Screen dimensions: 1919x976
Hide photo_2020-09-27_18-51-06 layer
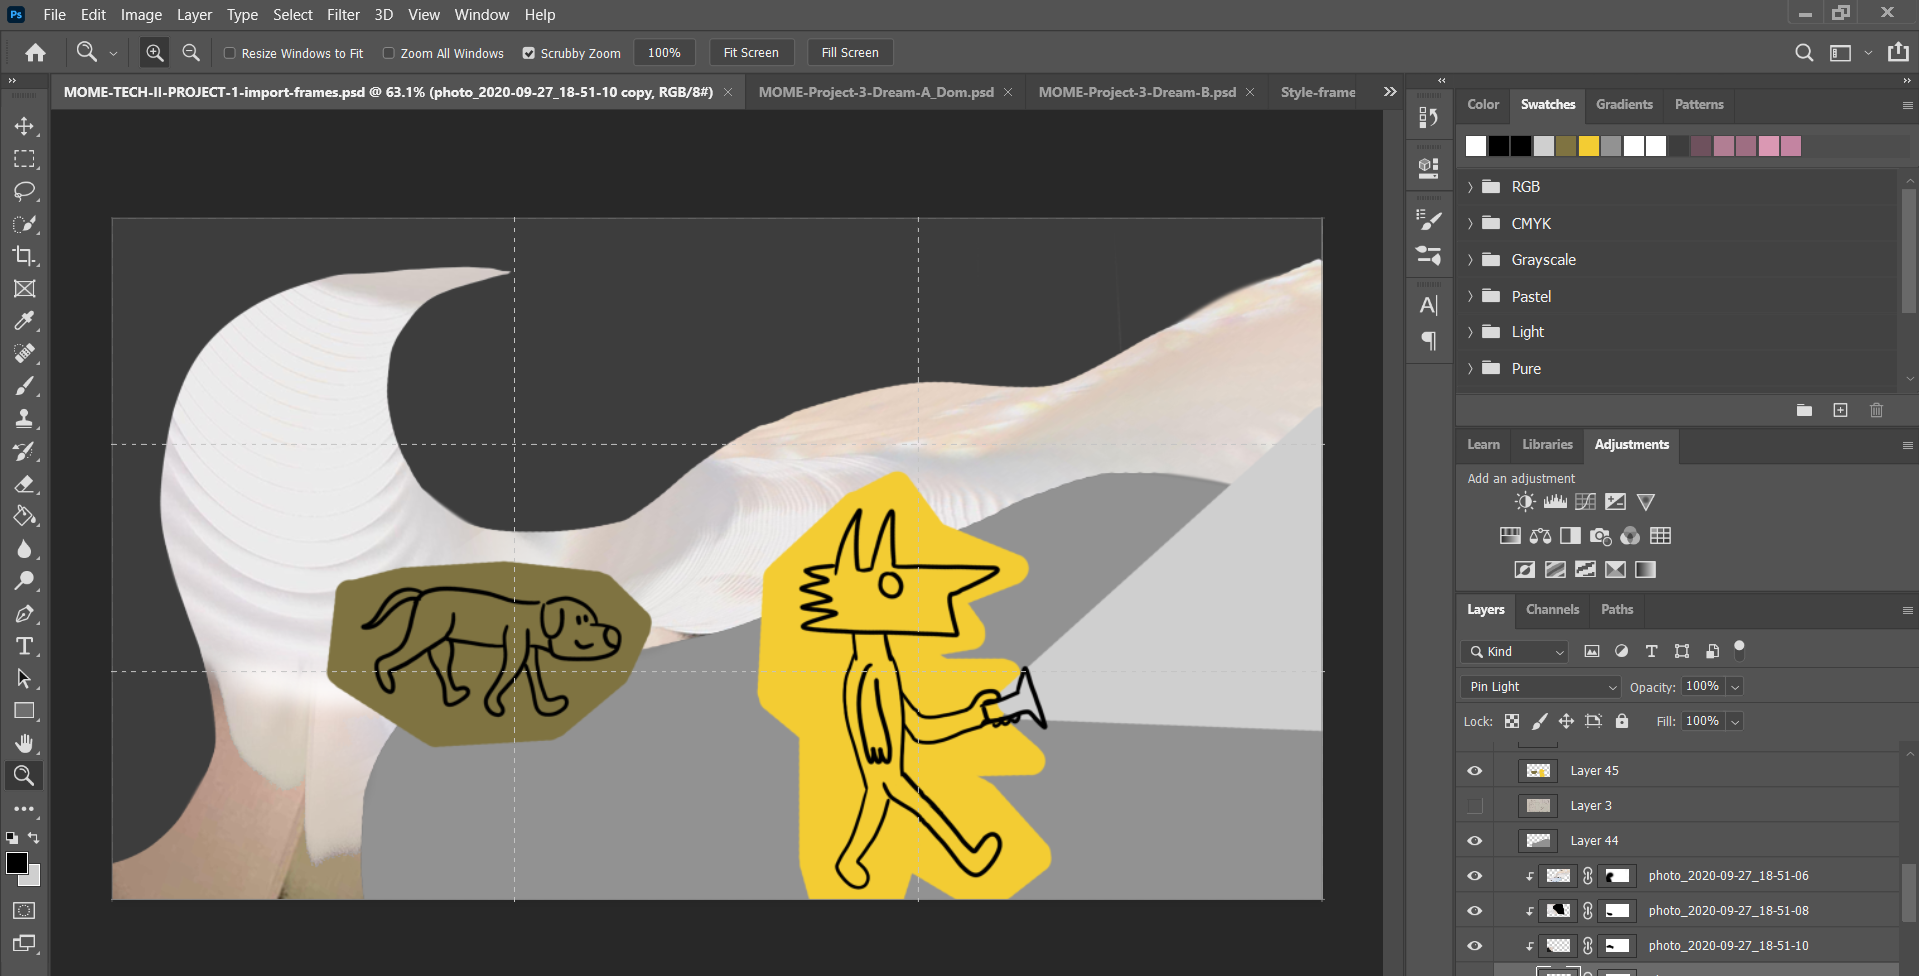tap(1475, 876)
